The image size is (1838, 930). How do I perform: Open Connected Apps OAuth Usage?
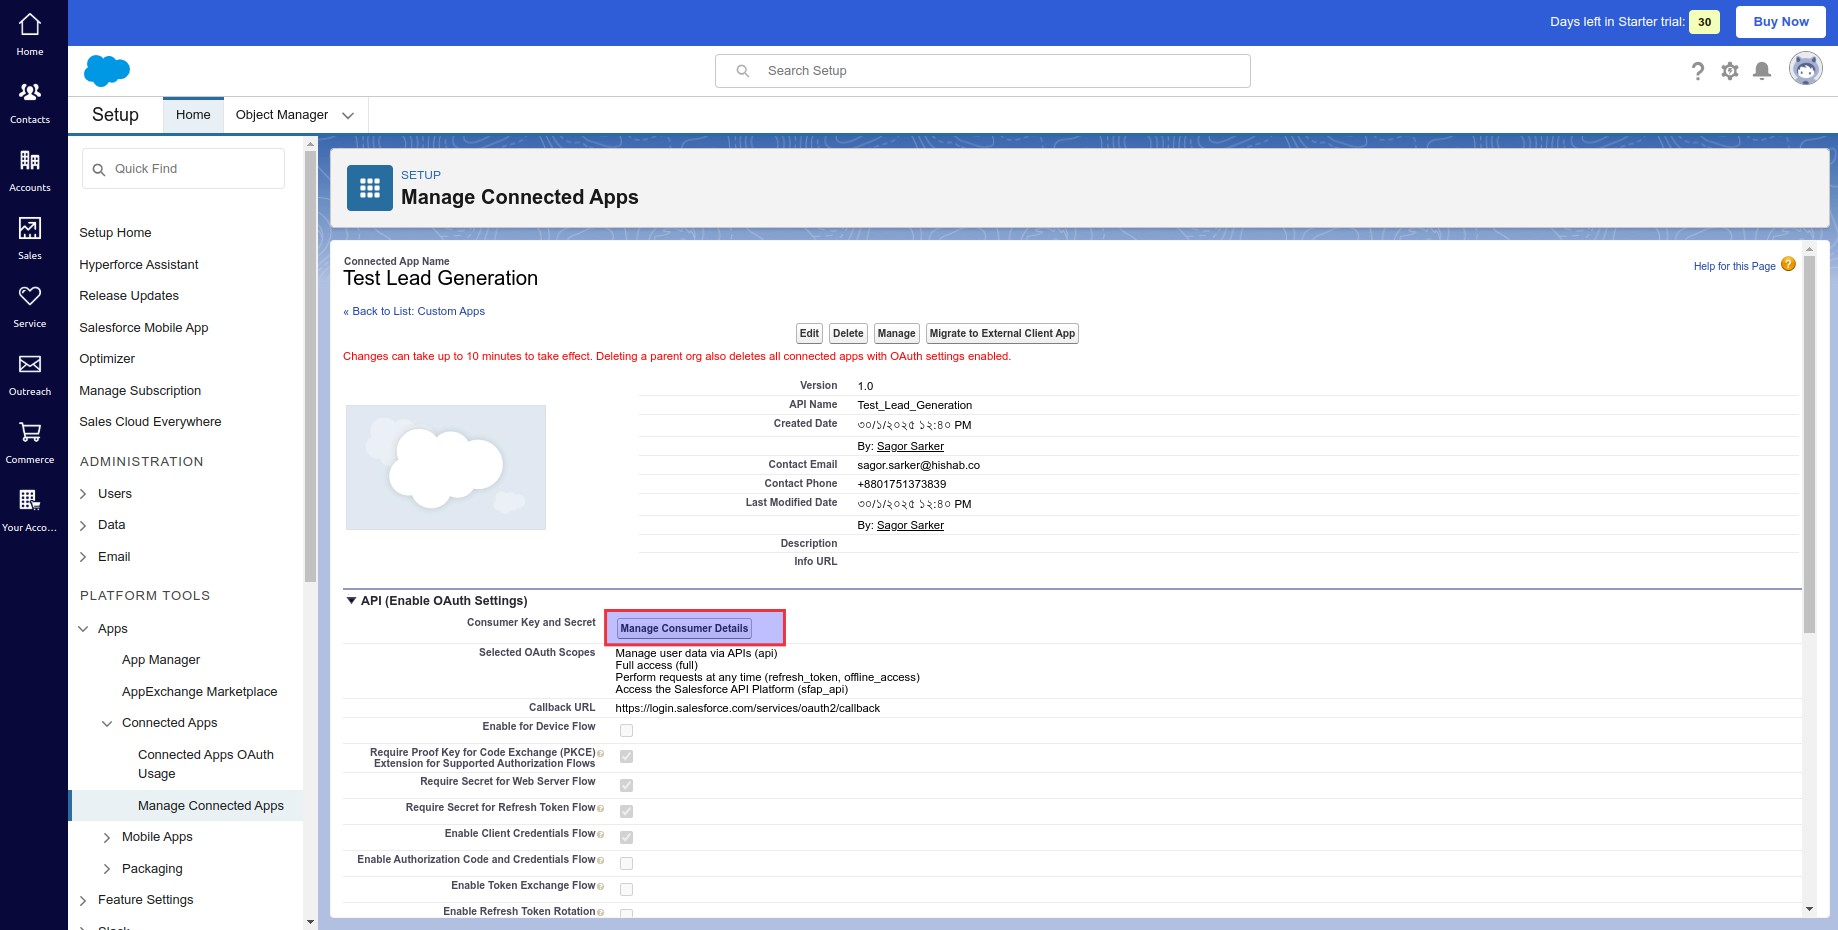point(206,764)
